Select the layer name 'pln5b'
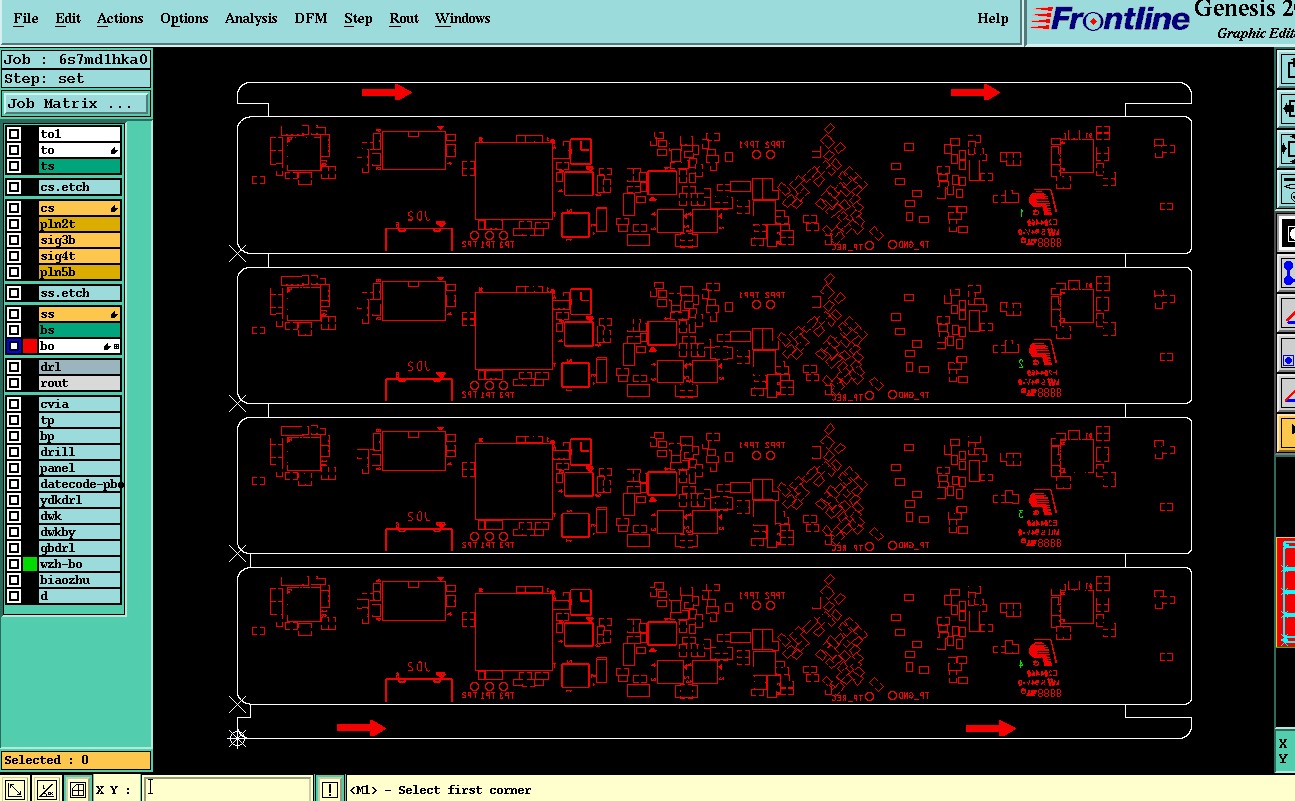Image resolution: width=1295 pixels, height=801 pixels. (x=79, y=272)
